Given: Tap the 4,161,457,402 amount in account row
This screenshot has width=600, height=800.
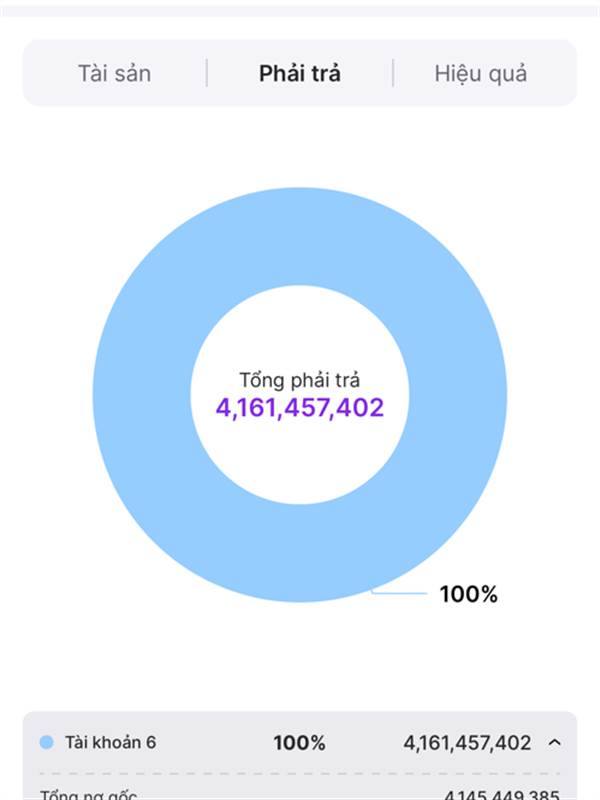Looking at the screenshot, I should coord(467,743).
